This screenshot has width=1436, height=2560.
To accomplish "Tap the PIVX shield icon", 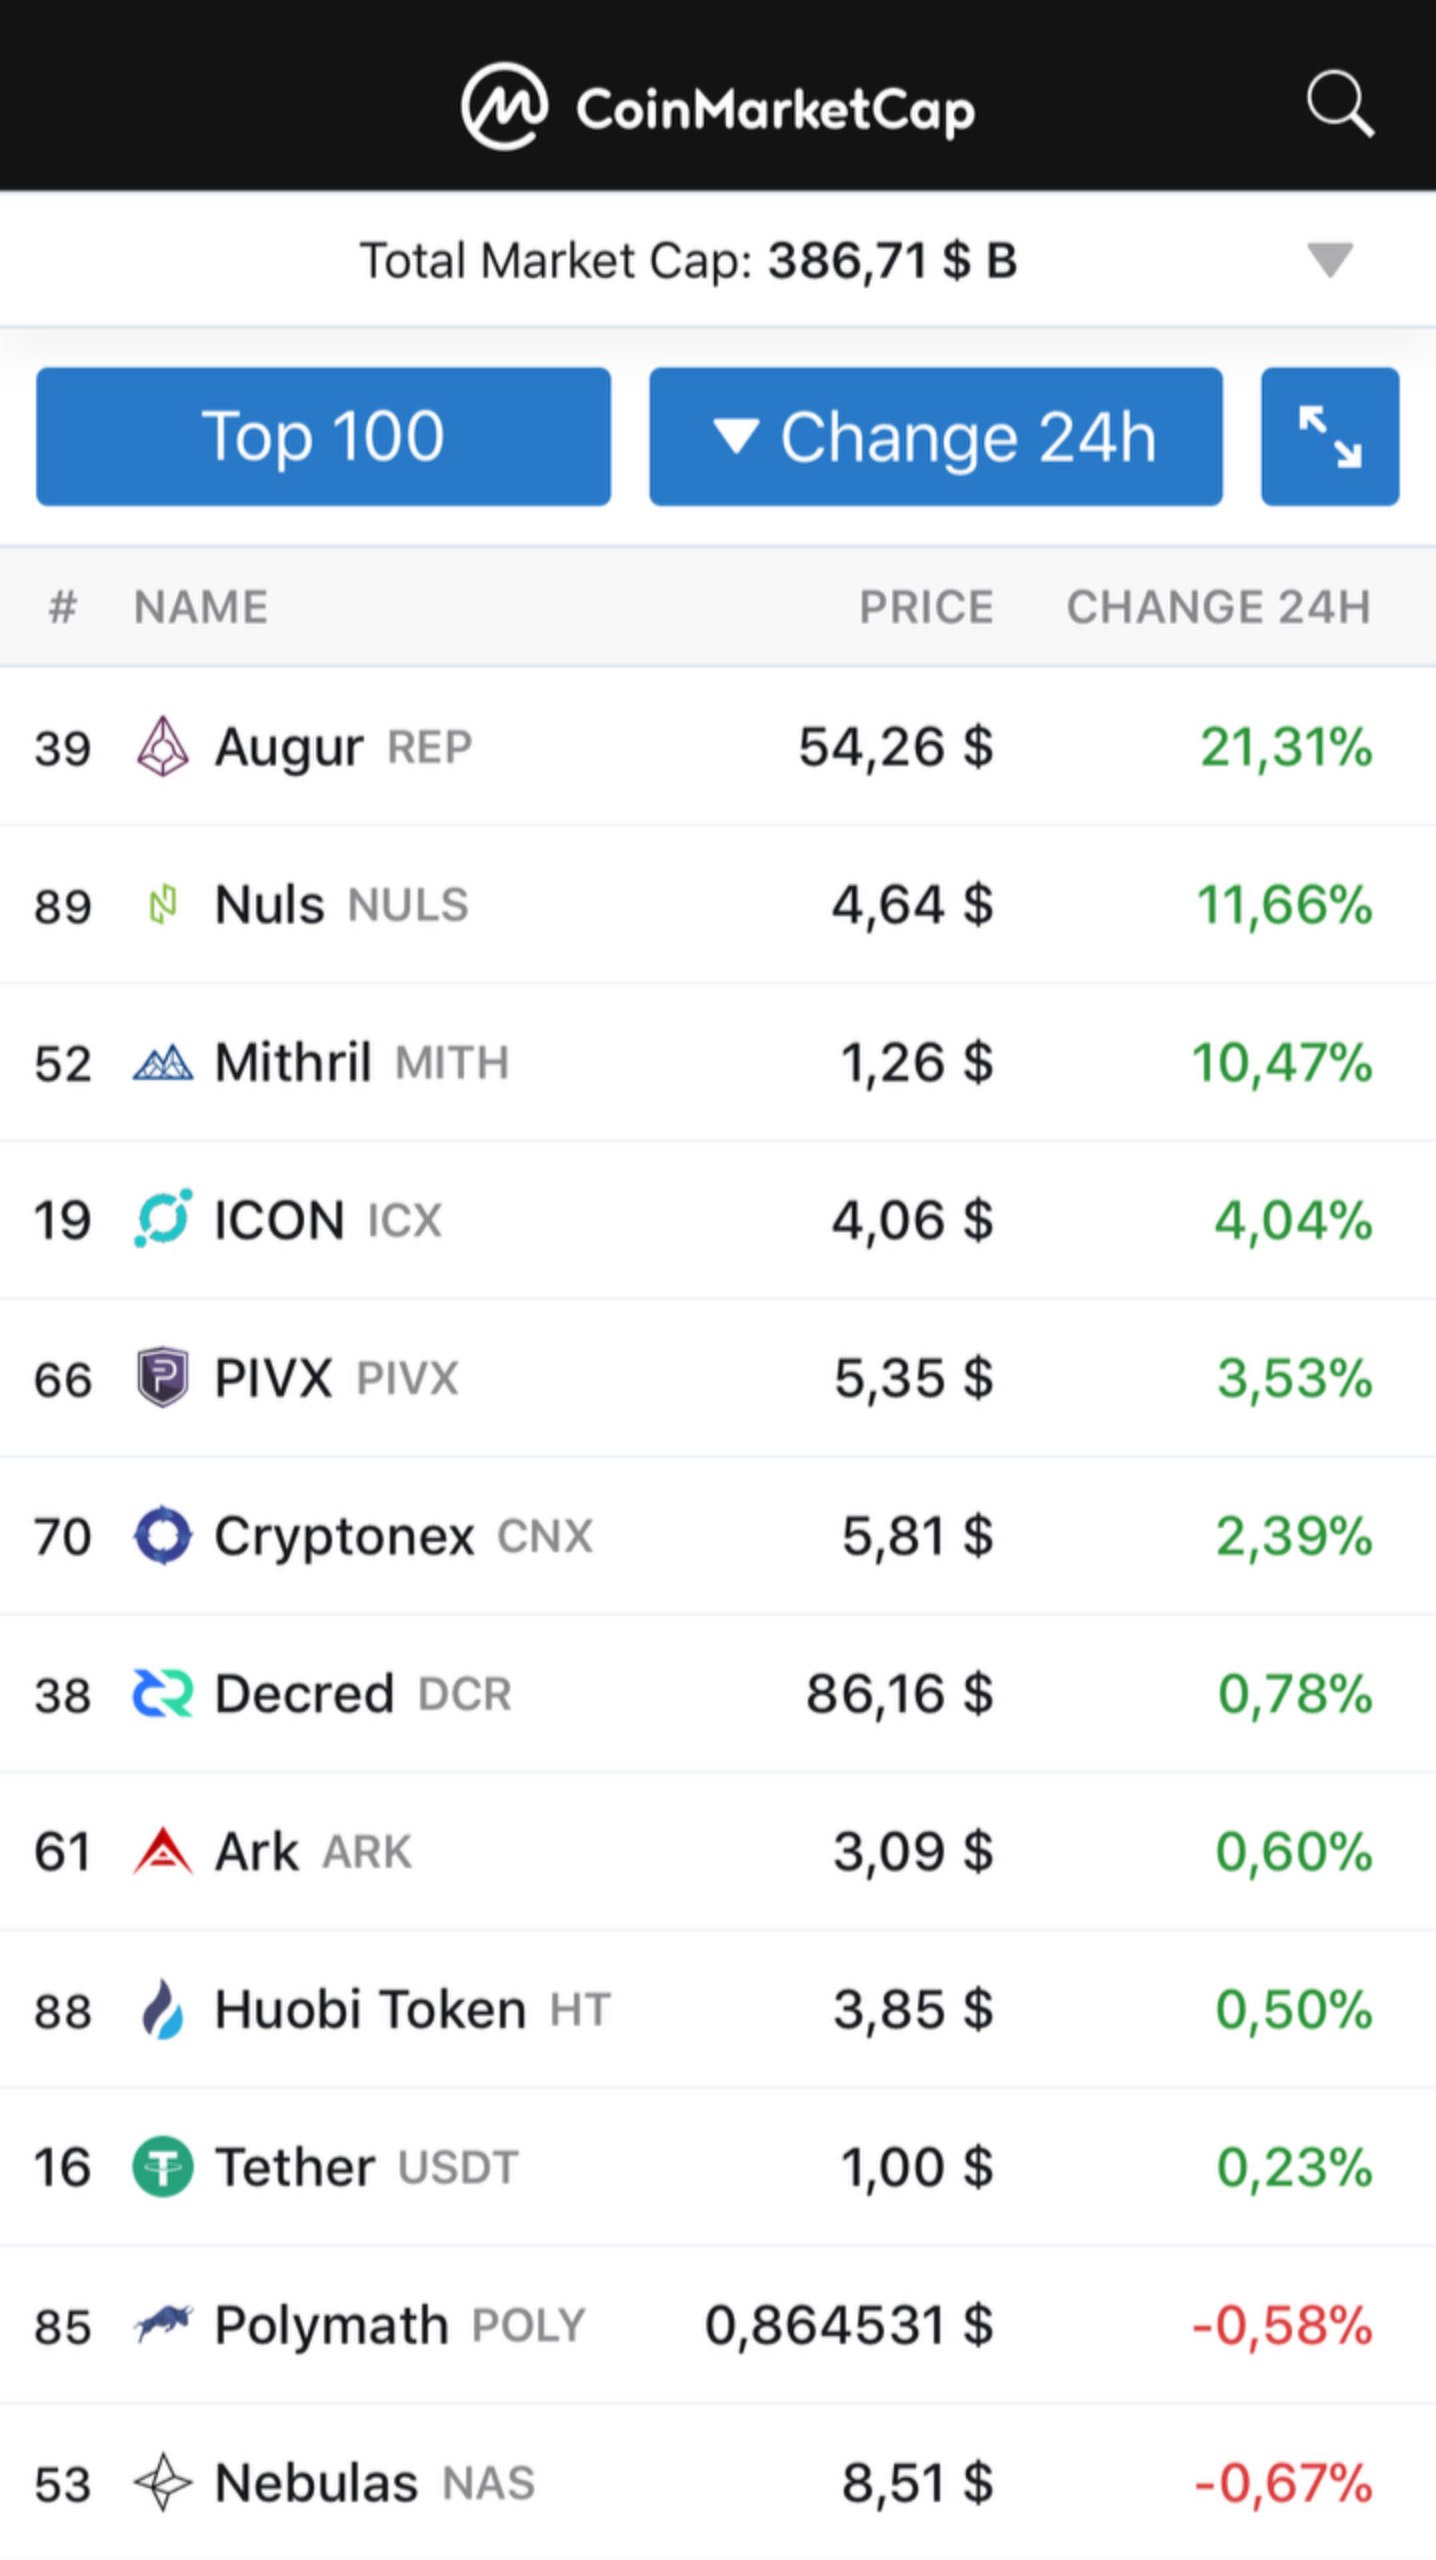I will (162, 1377).
